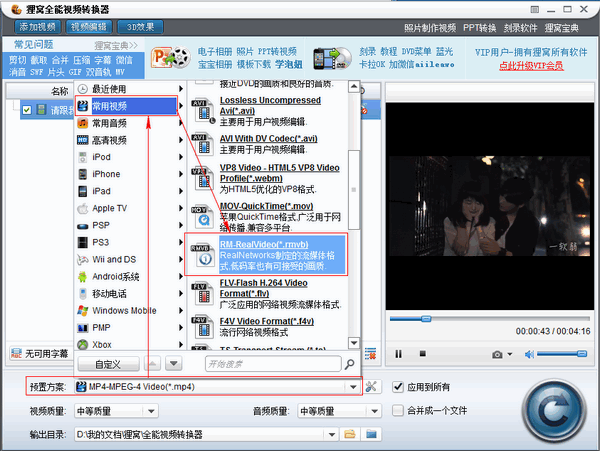Select iPod category in format menu
600x451 pixels.
[x=129, y=157]
